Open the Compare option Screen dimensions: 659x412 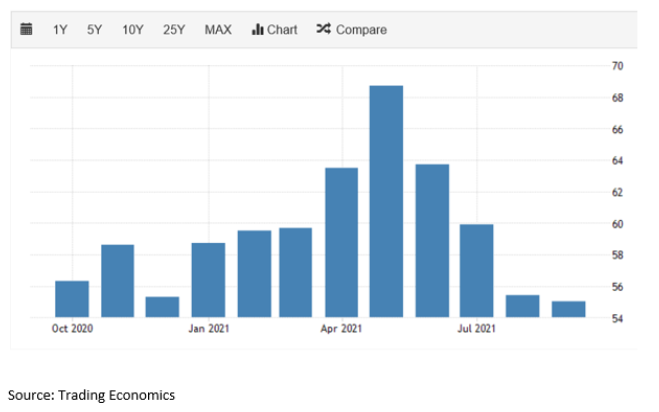pos(351,29)
